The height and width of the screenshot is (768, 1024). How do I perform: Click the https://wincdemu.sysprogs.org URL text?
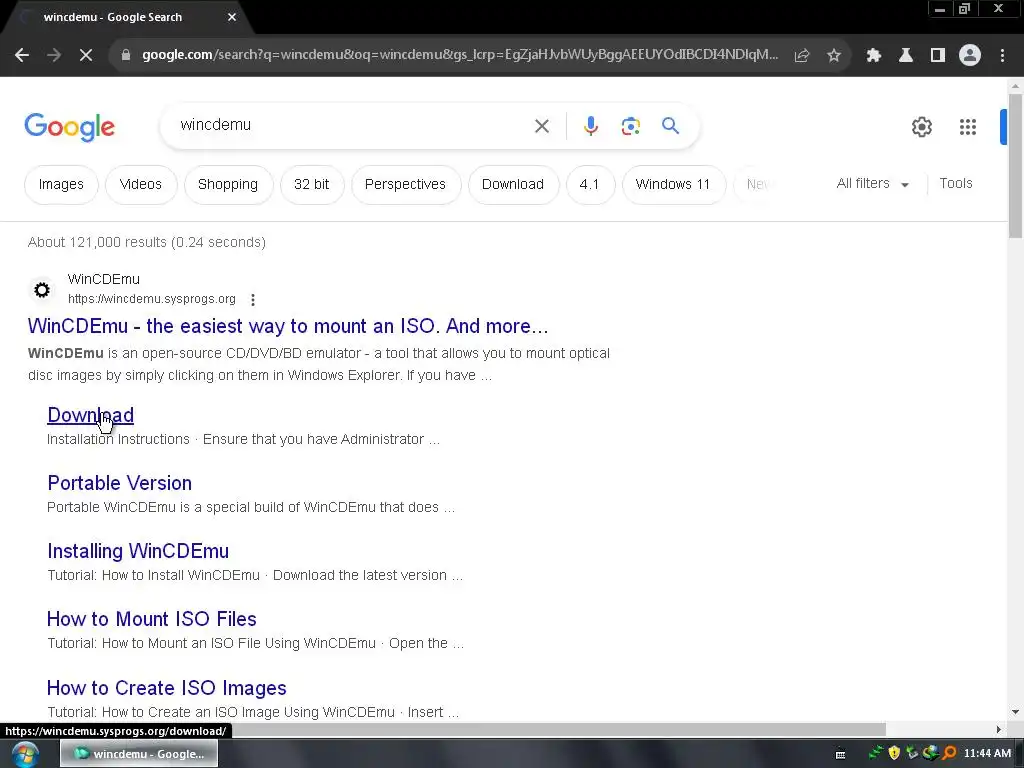(152, 299)
